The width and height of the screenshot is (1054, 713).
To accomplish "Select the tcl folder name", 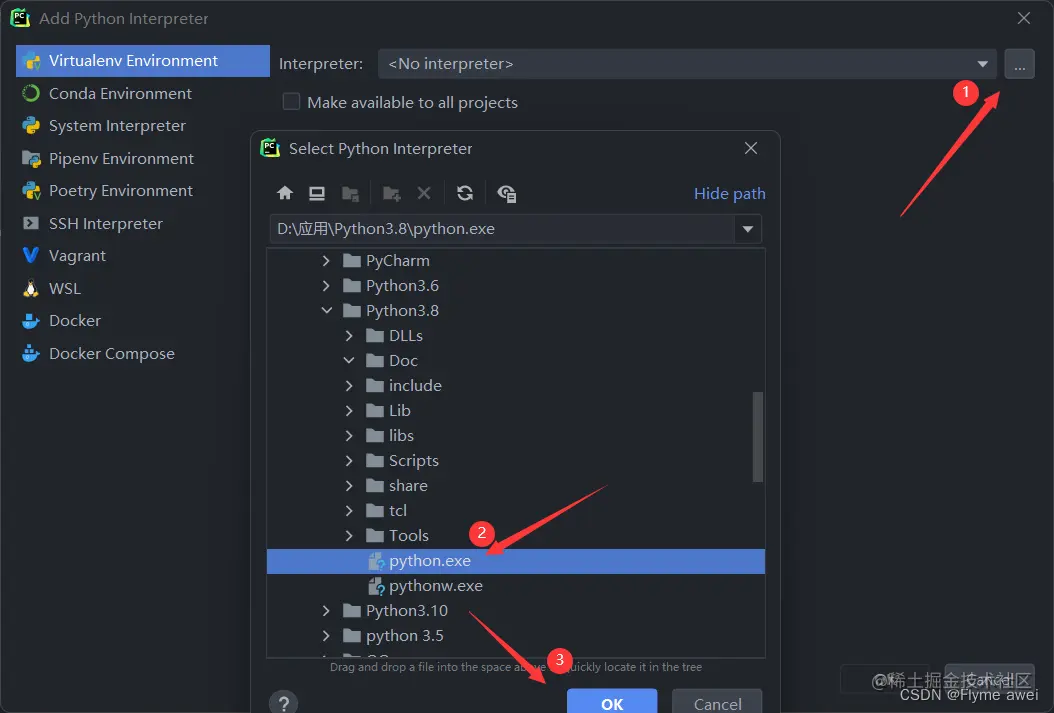I will click(398, 511).
